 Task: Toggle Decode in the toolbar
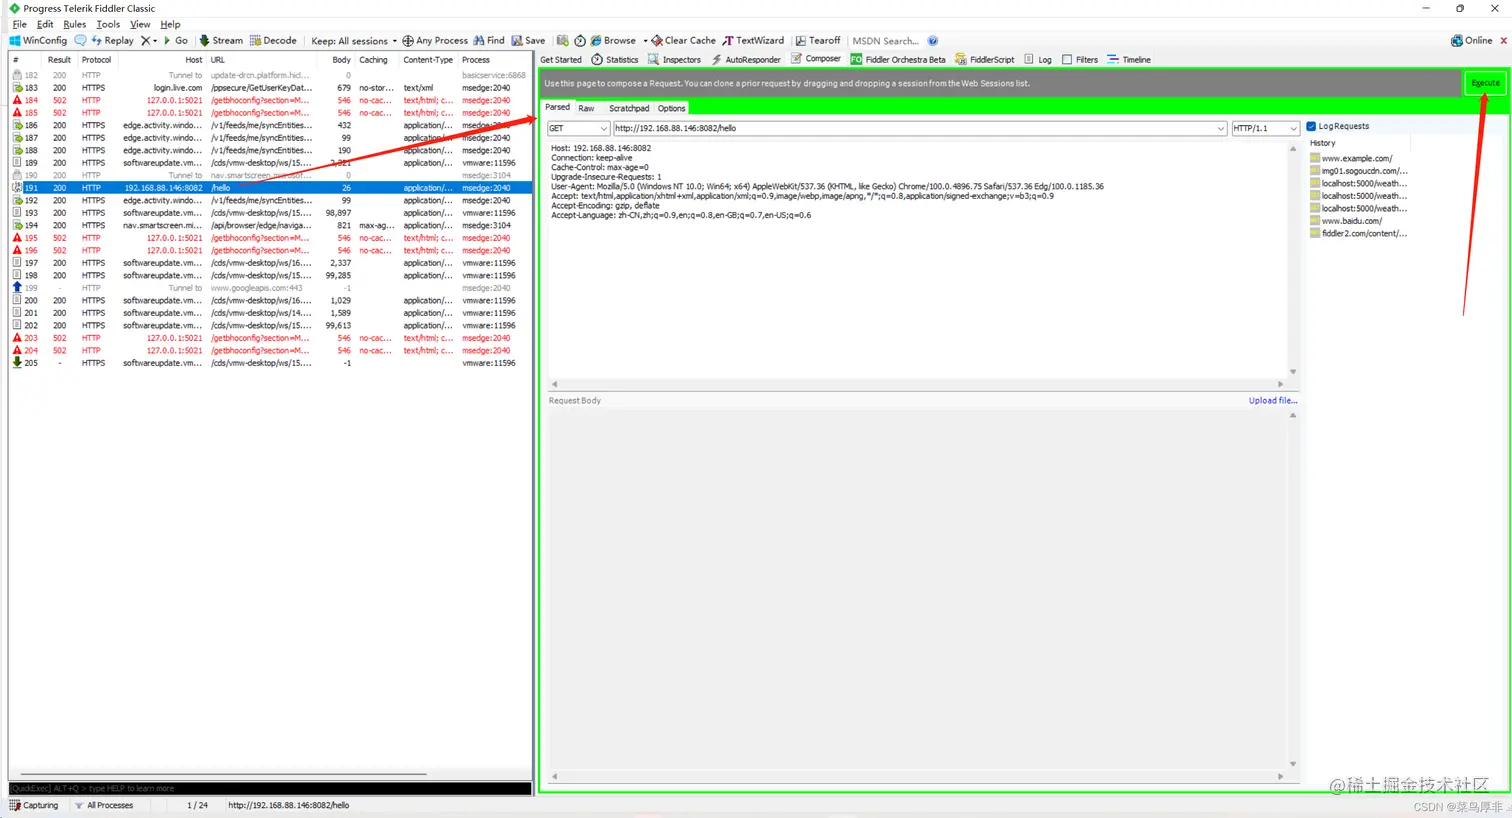click(x=273, y=41)
